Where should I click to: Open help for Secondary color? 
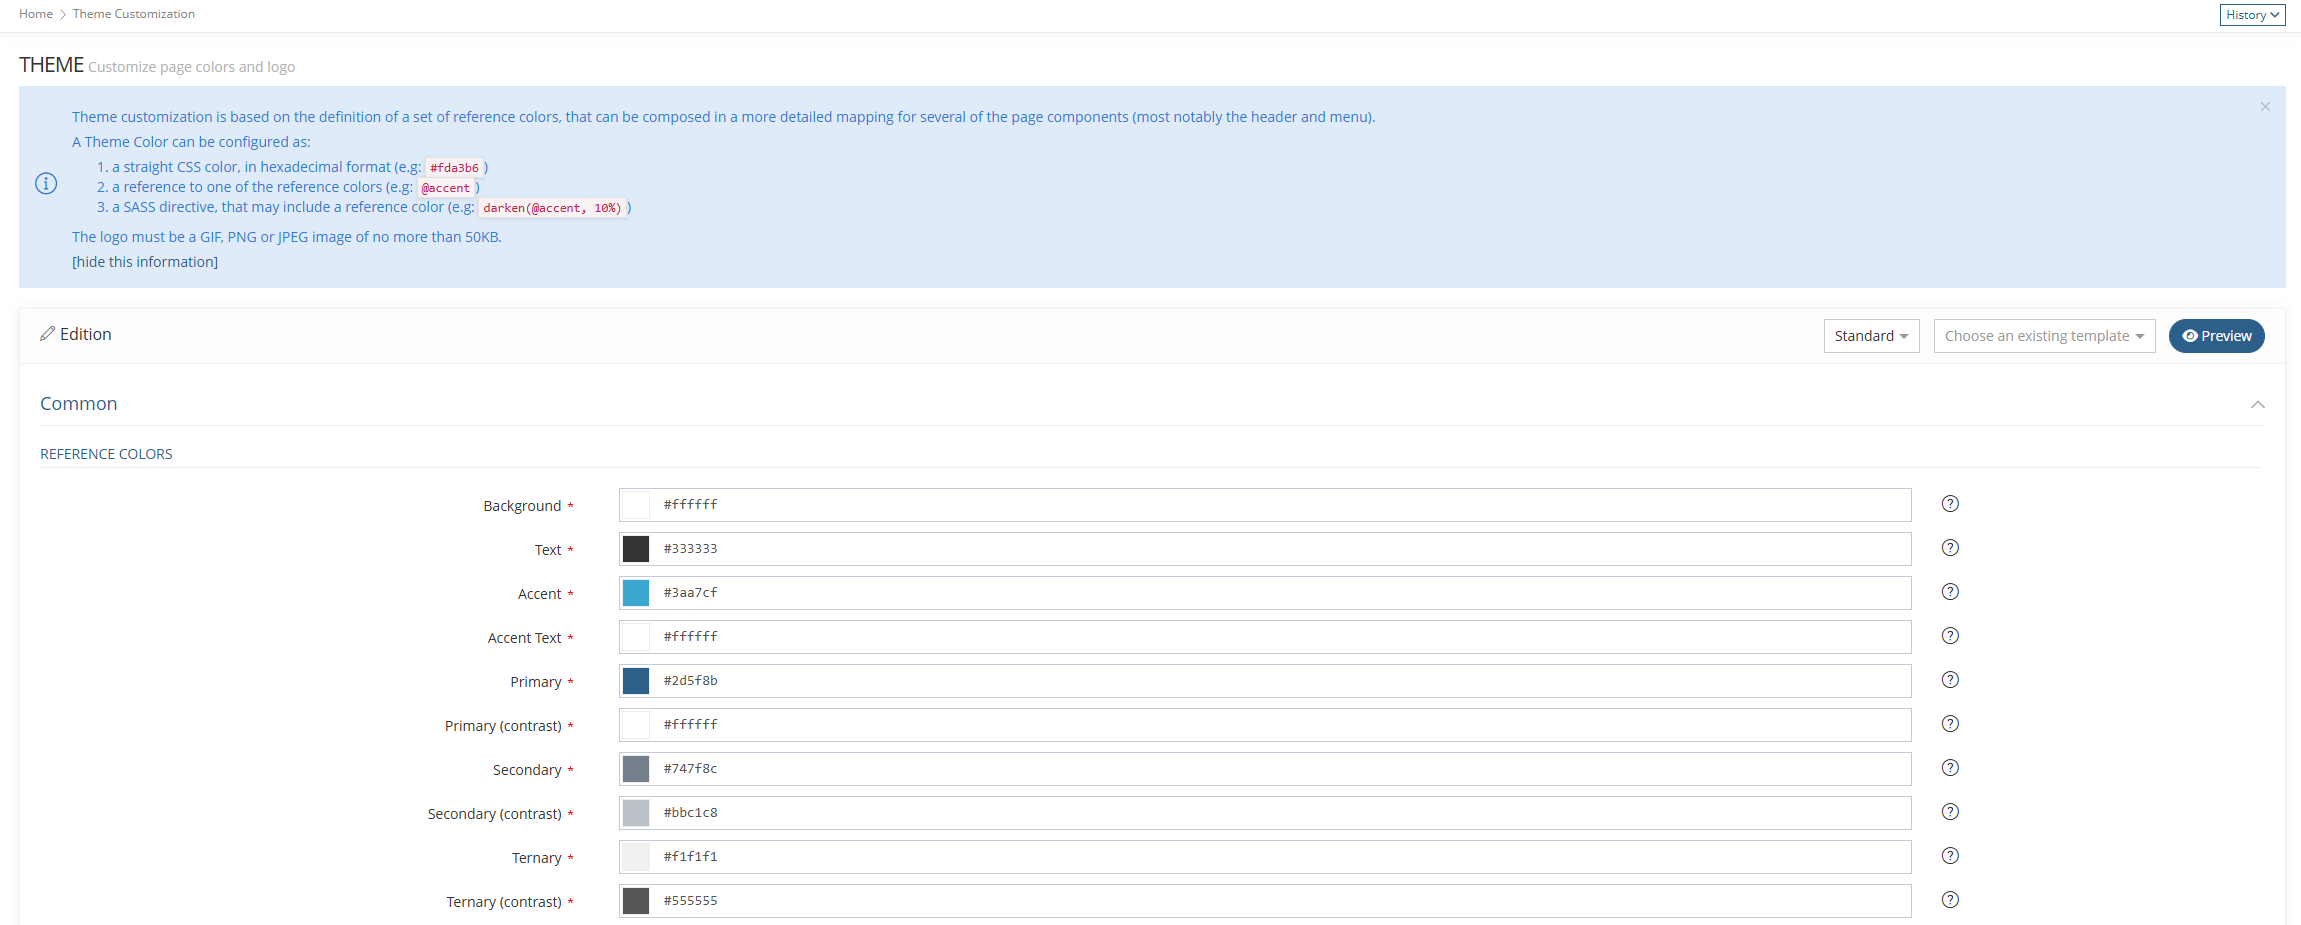click(x=1949, y=768)
